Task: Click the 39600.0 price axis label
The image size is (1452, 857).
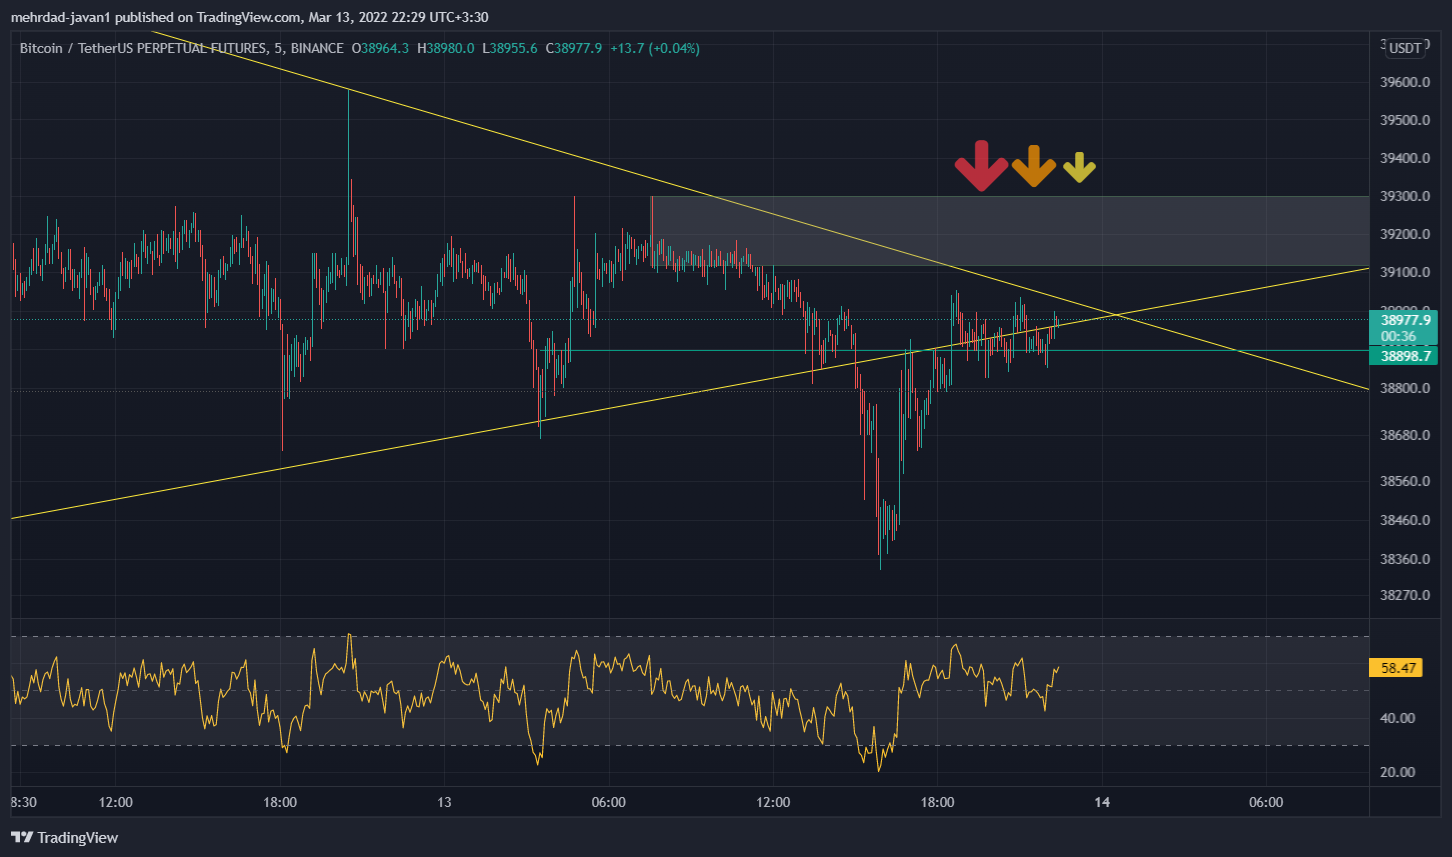Action: coord(1404,82)
